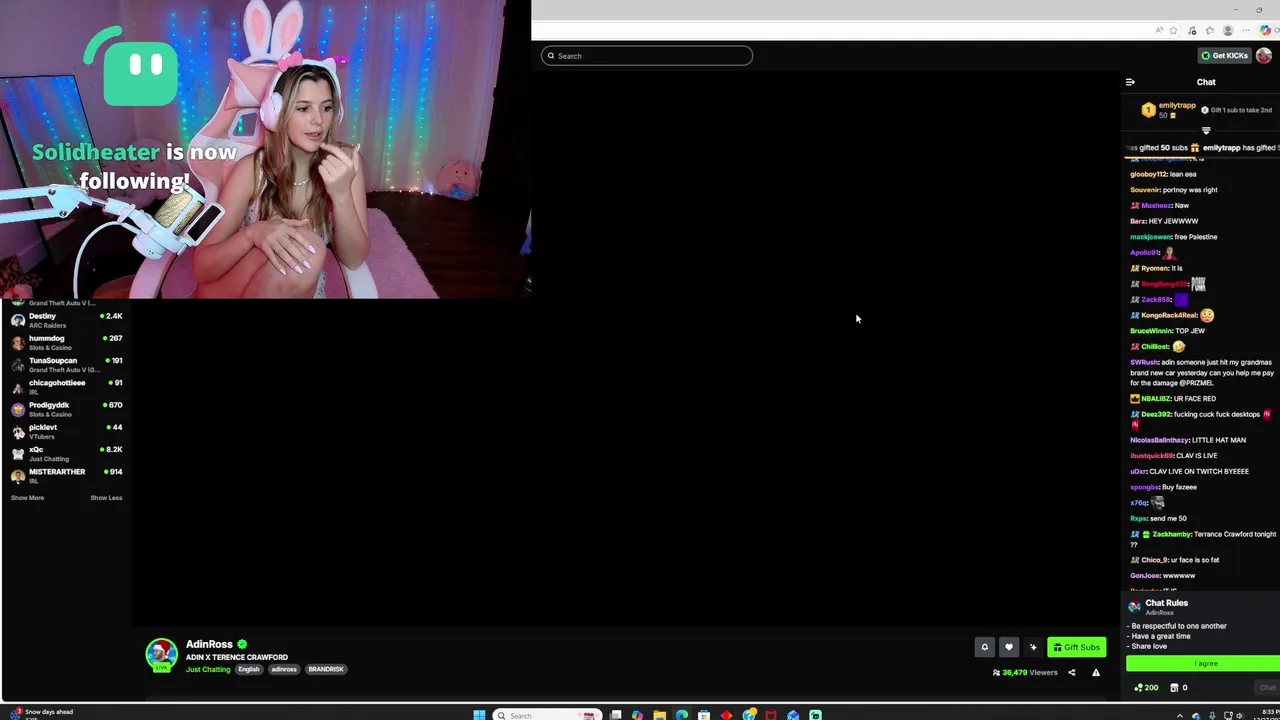Collapse the chat panel with the arrow icon
This screenshot has width=1280, height=720.
click(1130, 82)
